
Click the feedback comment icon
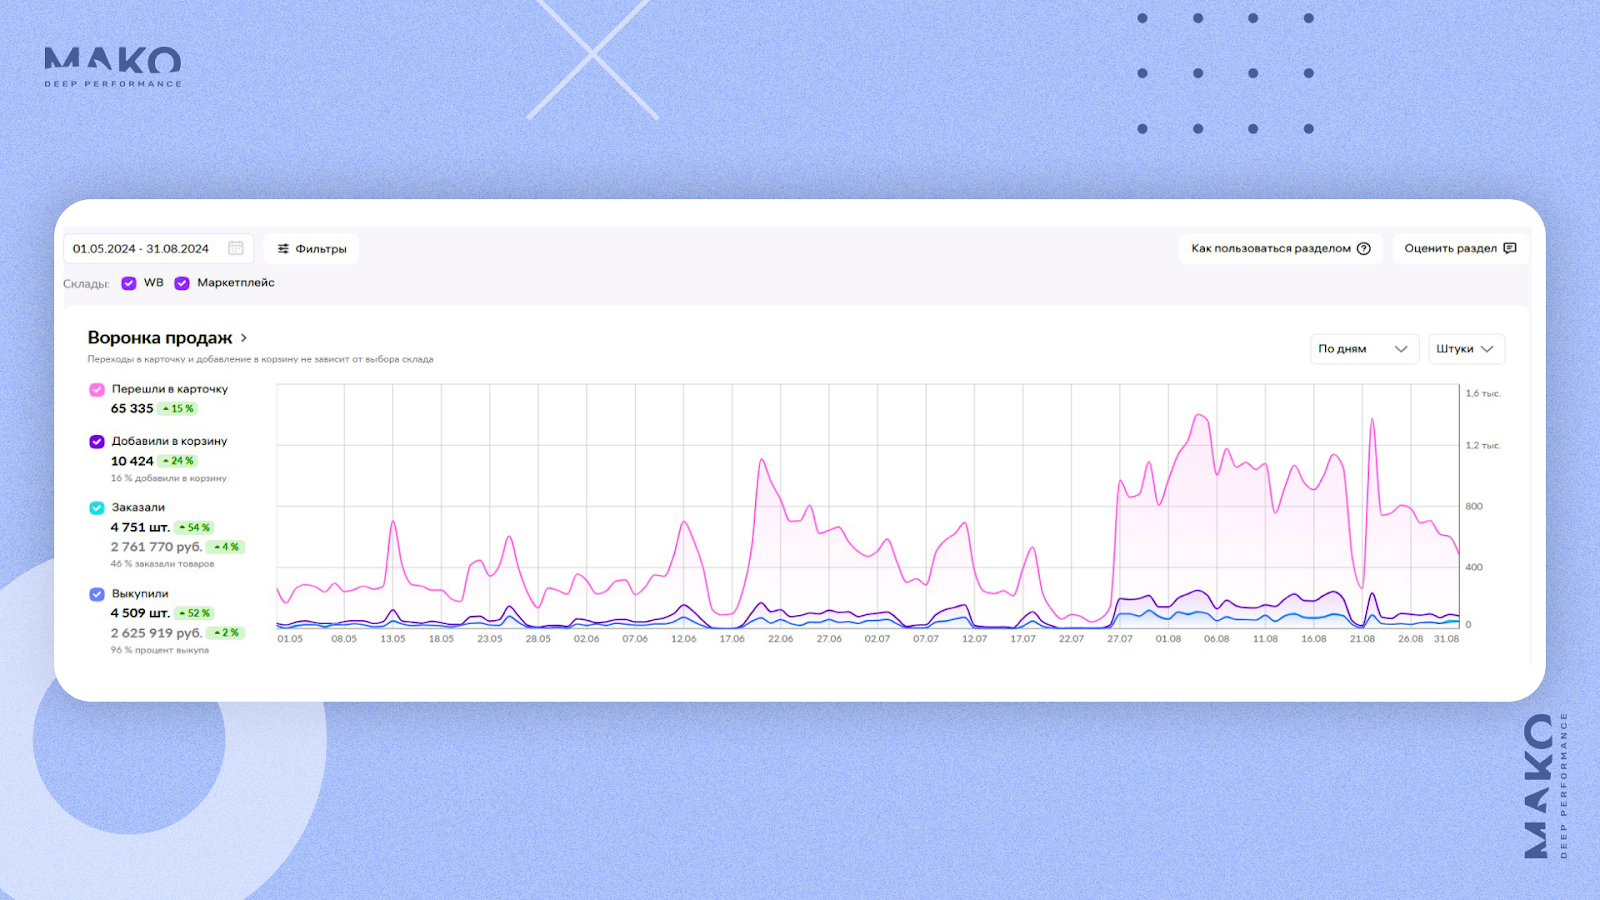click(x=1510, y=248)
